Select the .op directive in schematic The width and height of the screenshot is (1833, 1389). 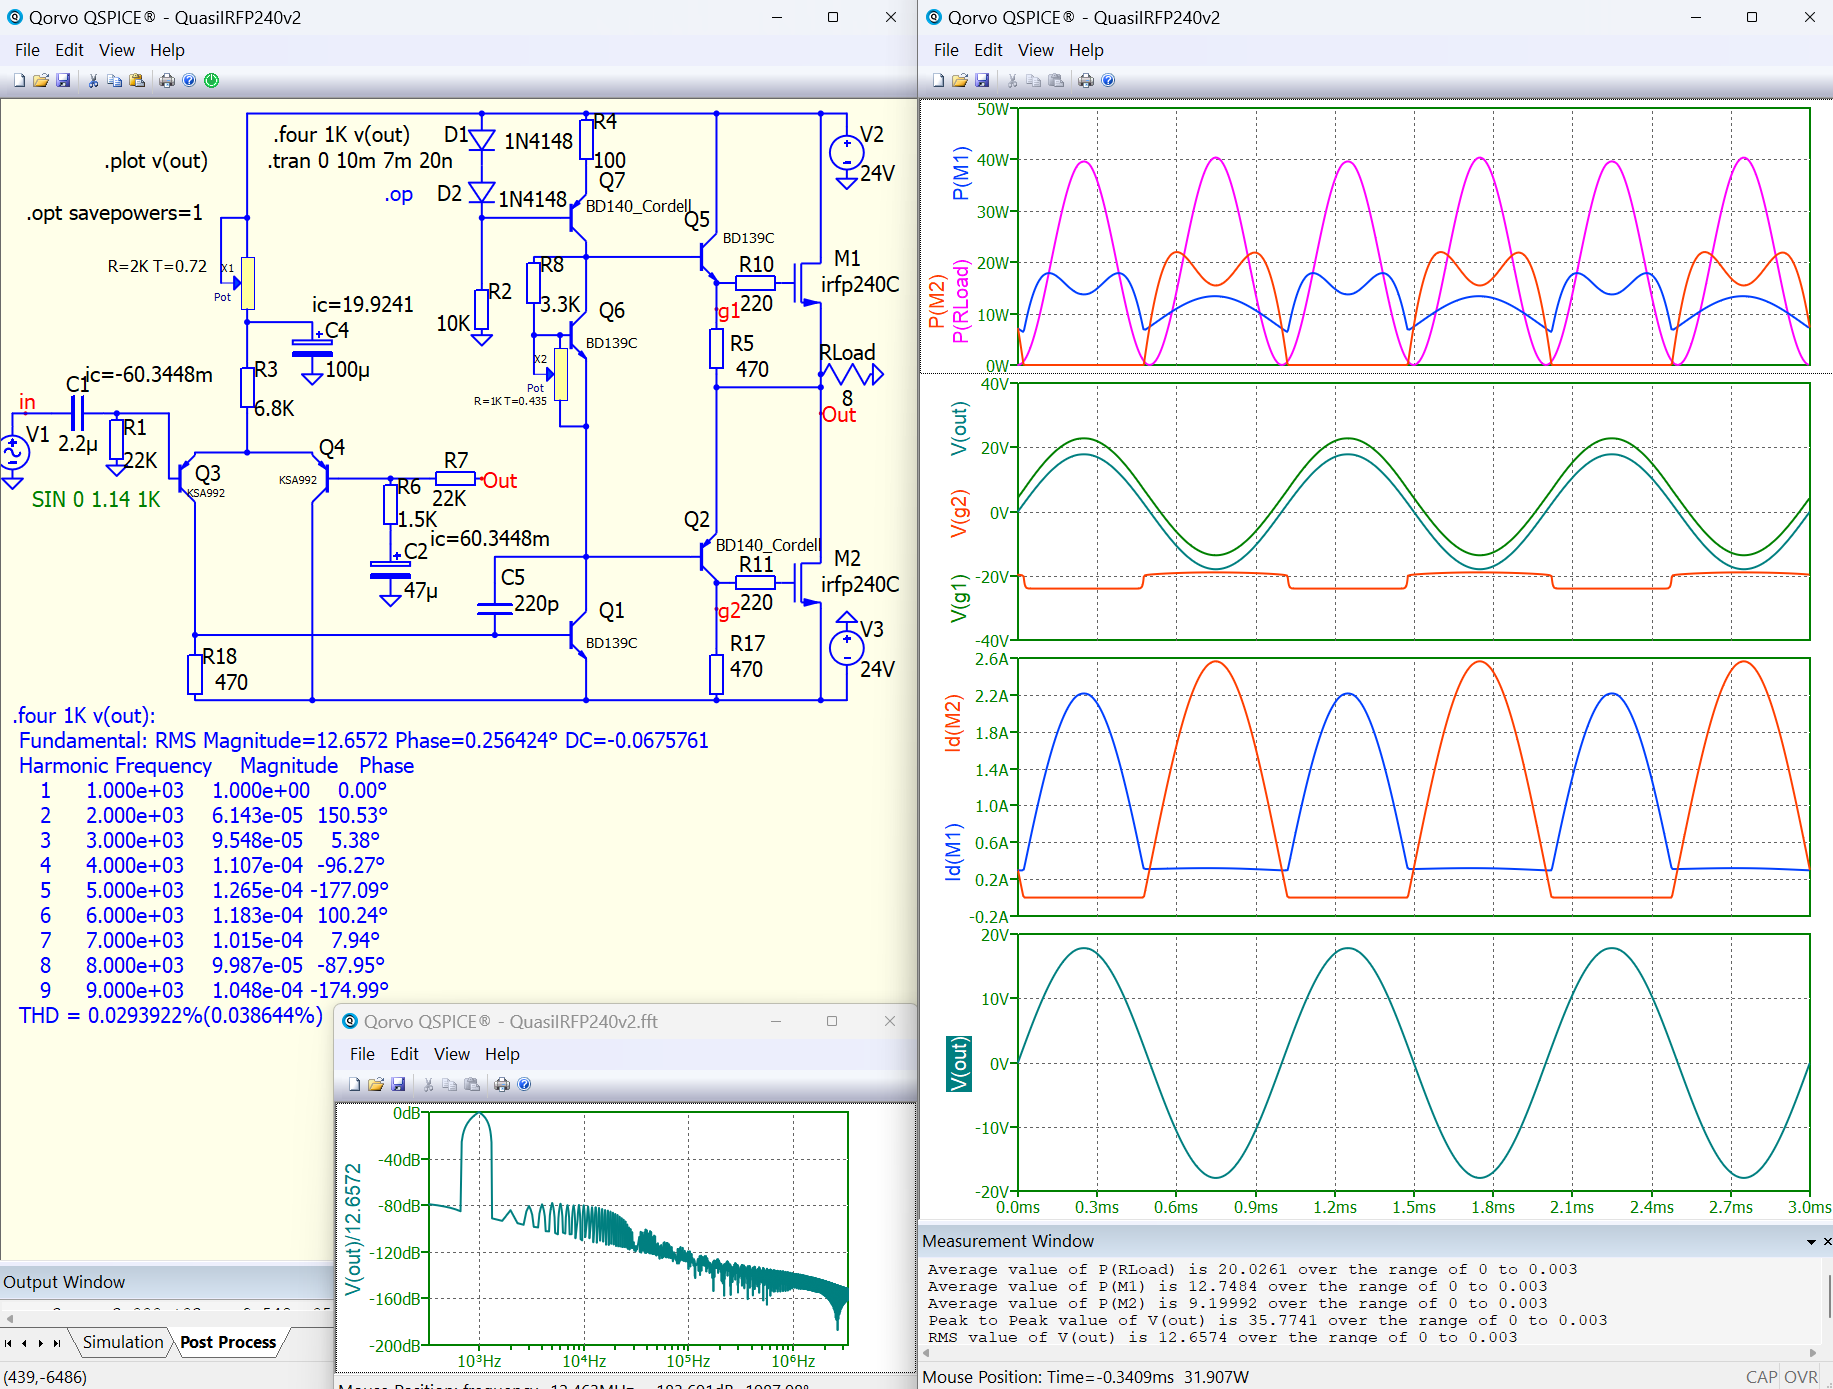[x=399, y=195]
